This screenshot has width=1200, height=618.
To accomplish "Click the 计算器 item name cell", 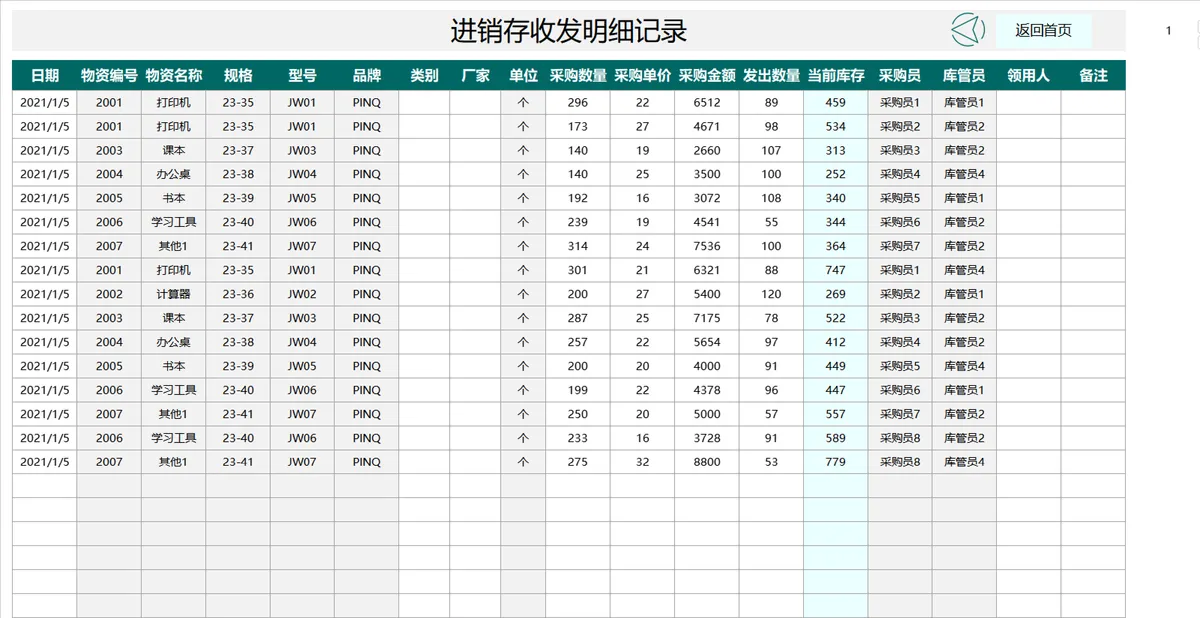I will (x=174, y=294).
